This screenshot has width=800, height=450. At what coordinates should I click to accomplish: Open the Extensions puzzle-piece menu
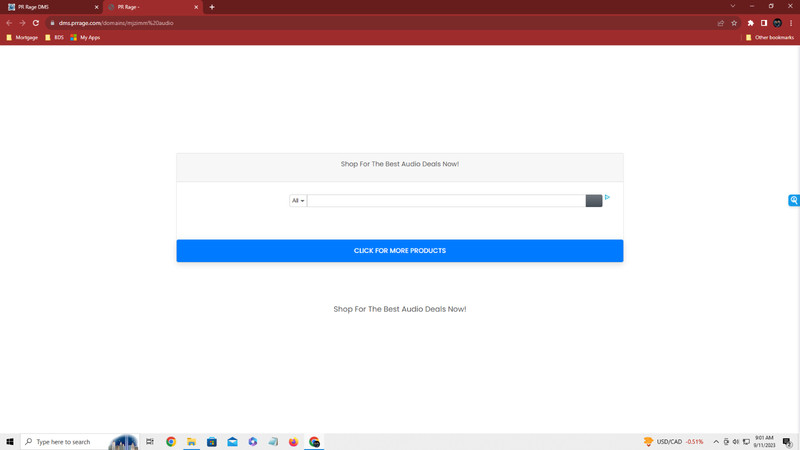751,23
